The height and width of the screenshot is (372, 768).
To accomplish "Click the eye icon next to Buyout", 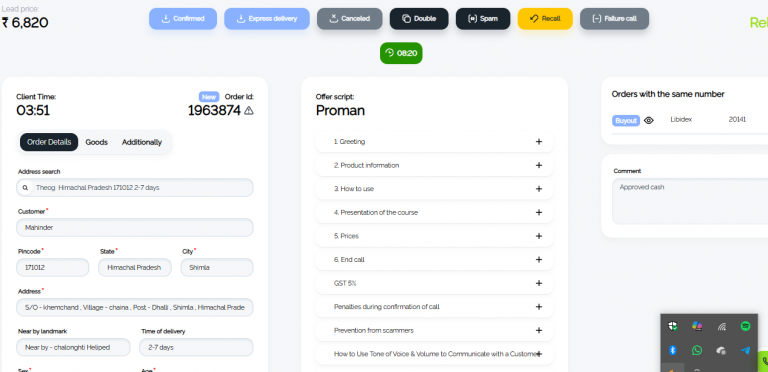I will [x=648, y=120].
